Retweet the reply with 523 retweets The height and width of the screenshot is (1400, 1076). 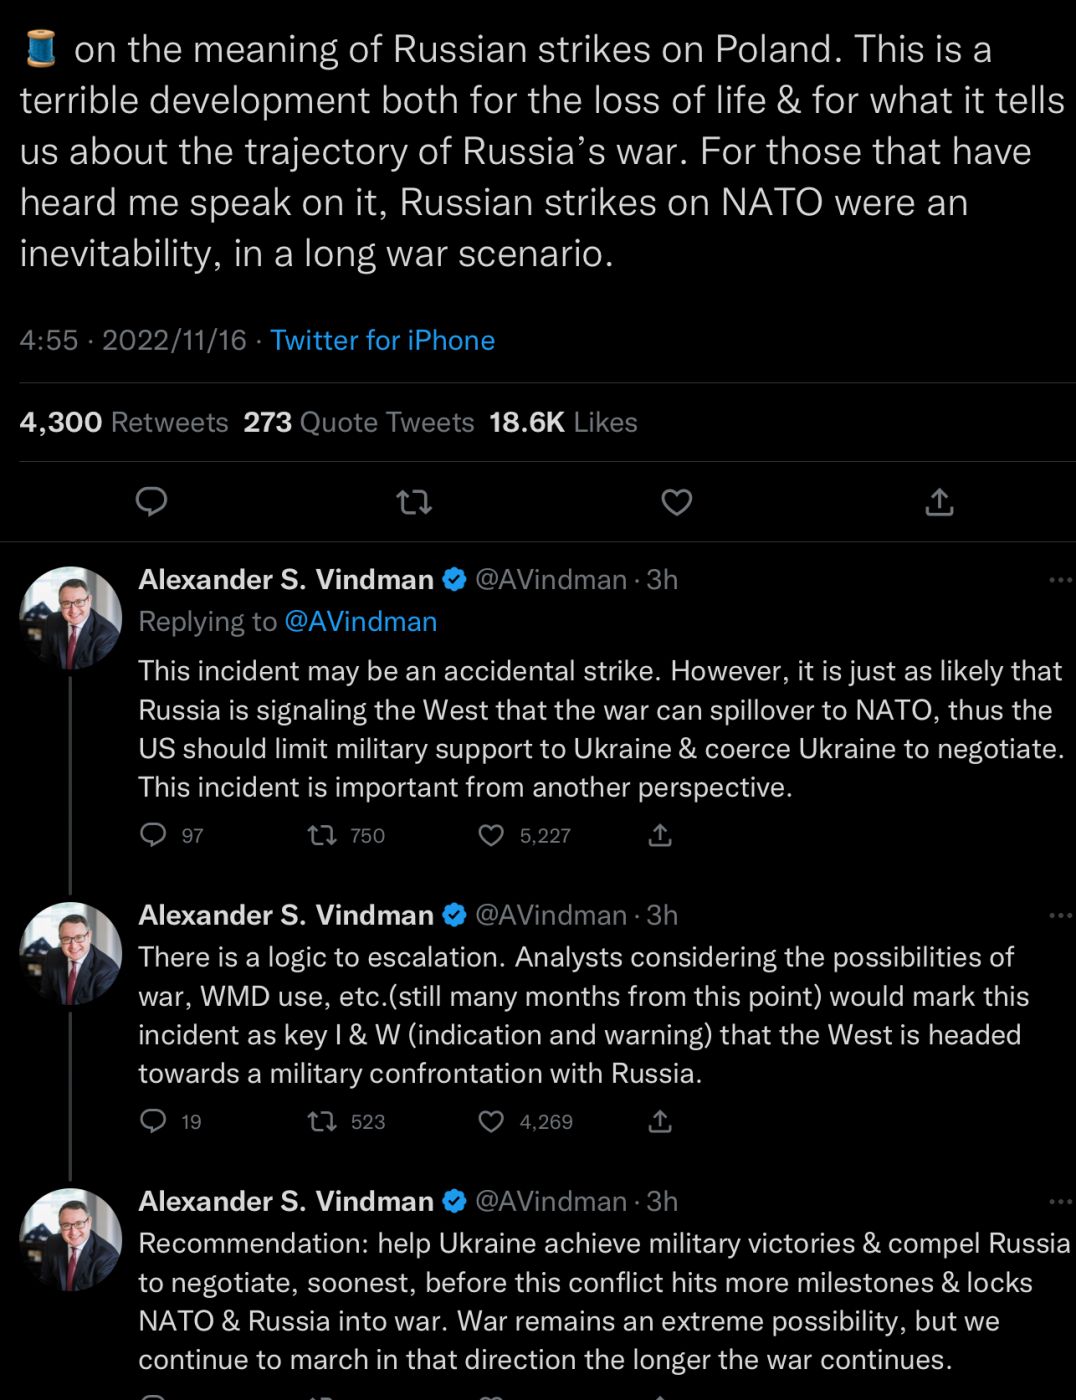tap(322, 1121)
